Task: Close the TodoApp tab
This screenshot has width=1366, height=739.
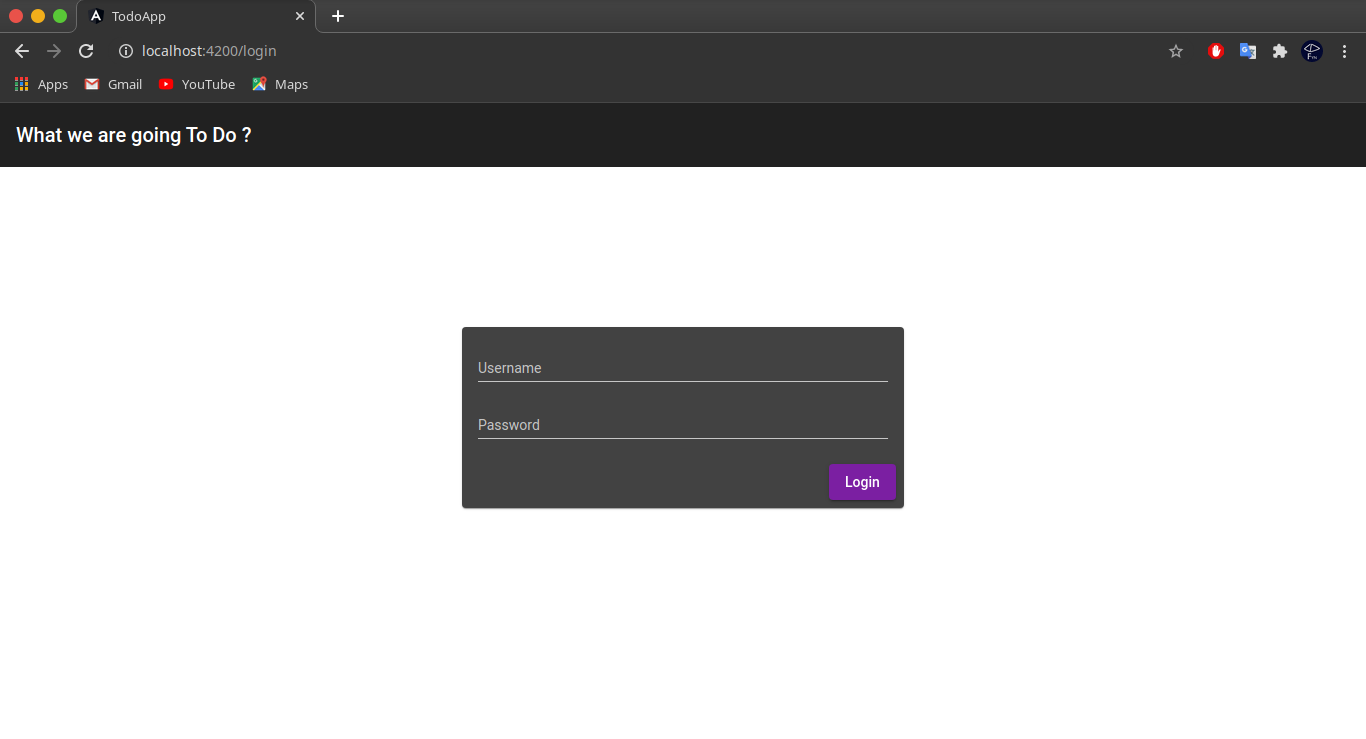Action: (300, 16)
